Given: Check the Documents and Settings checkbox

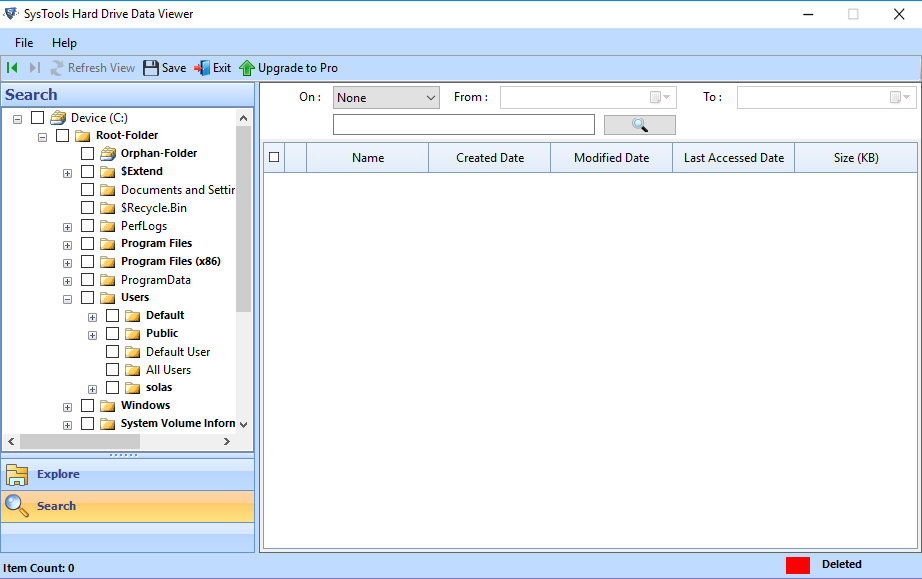Looking at the screenshot, I should (x=88, y=189).
